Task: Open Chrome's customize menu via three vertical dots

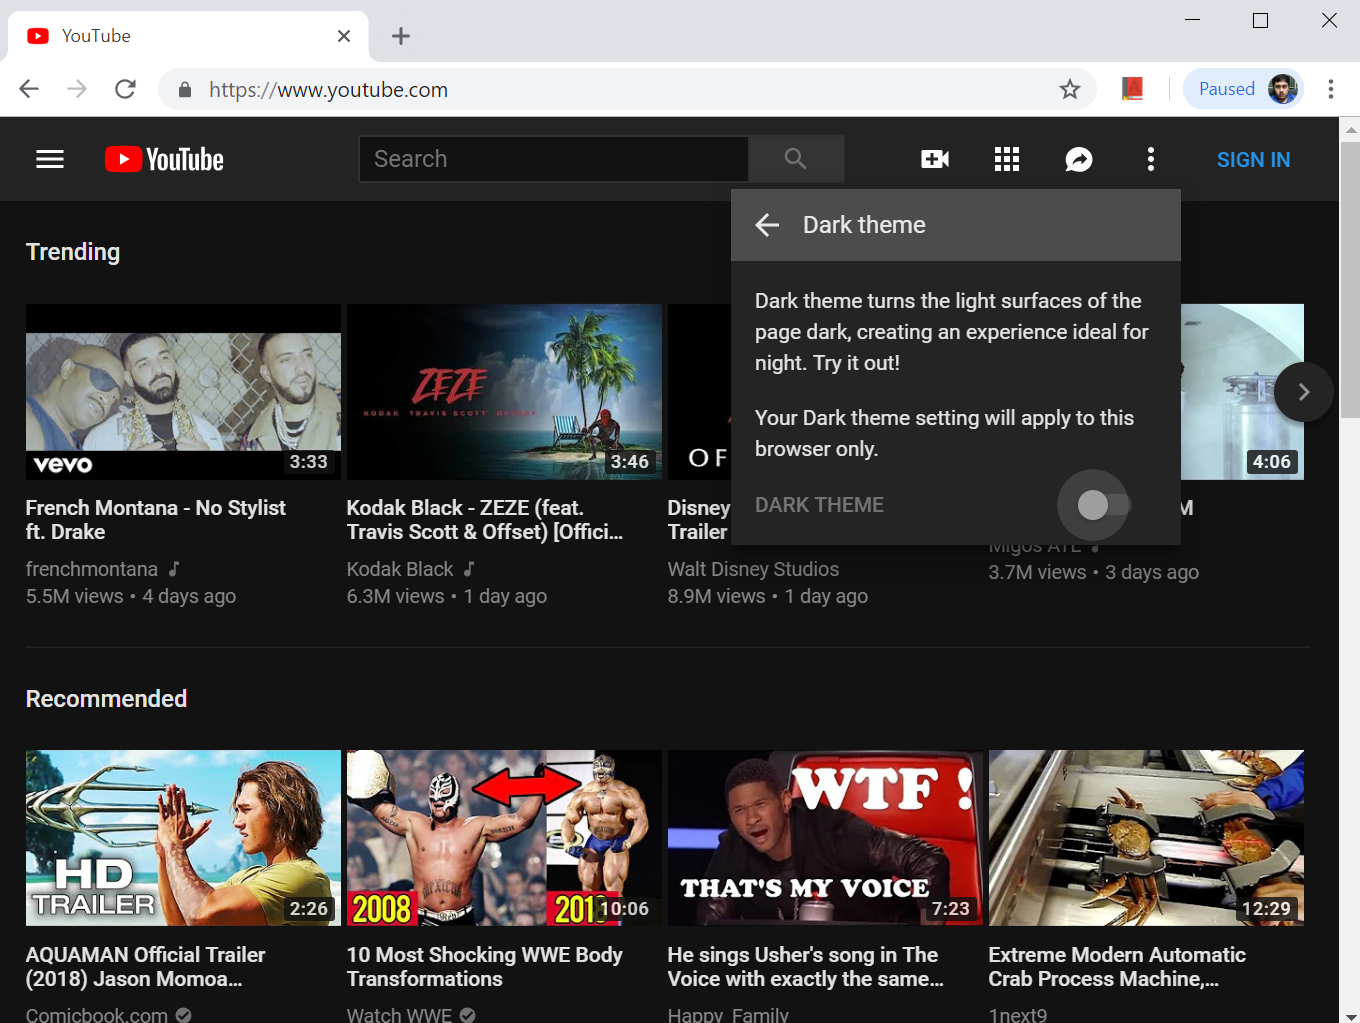Action: pyautogui.click(x=1331, y=89)
